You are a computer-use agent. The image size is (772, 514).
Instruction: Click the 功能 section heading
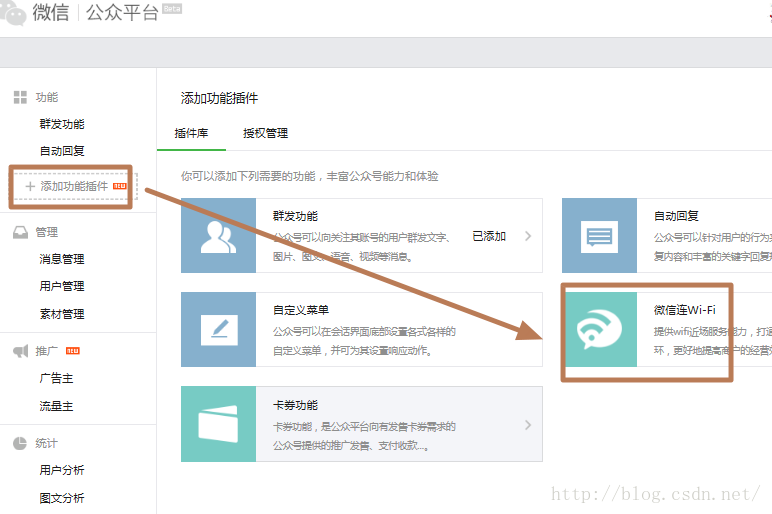point(47,97)
